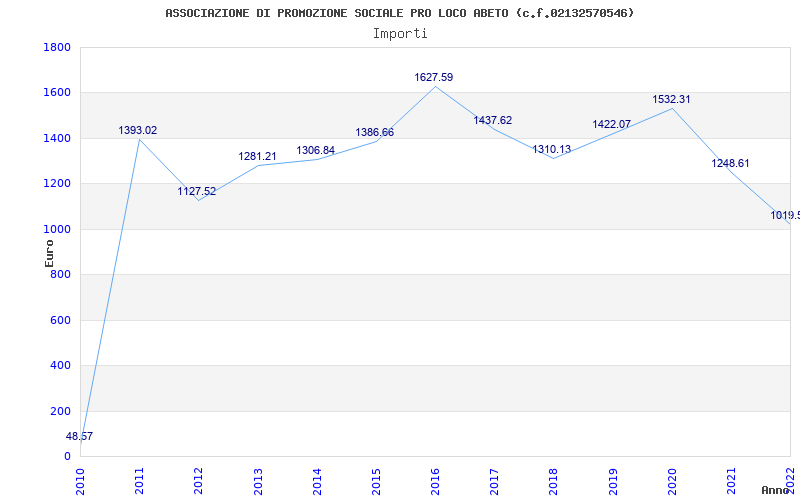Select the 1306.84 data label
The width and height of the screenshot is (800, 500).
[x=316, y=151]
